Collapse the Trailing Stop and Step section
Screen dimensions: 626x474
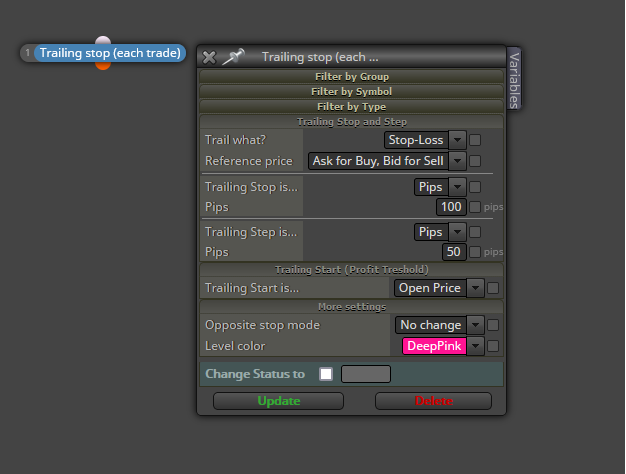[x=352, y=122]
